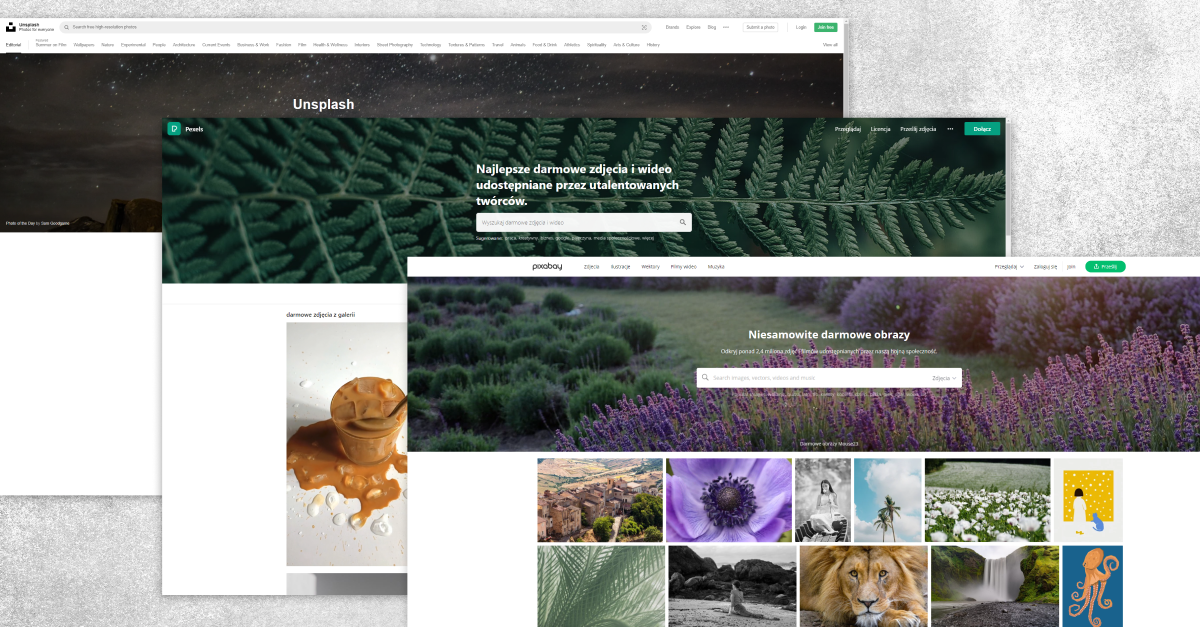Click the Pexels green logo icon
The image size is (1200, 627).
pyautogui.click(x=174, y=129)
